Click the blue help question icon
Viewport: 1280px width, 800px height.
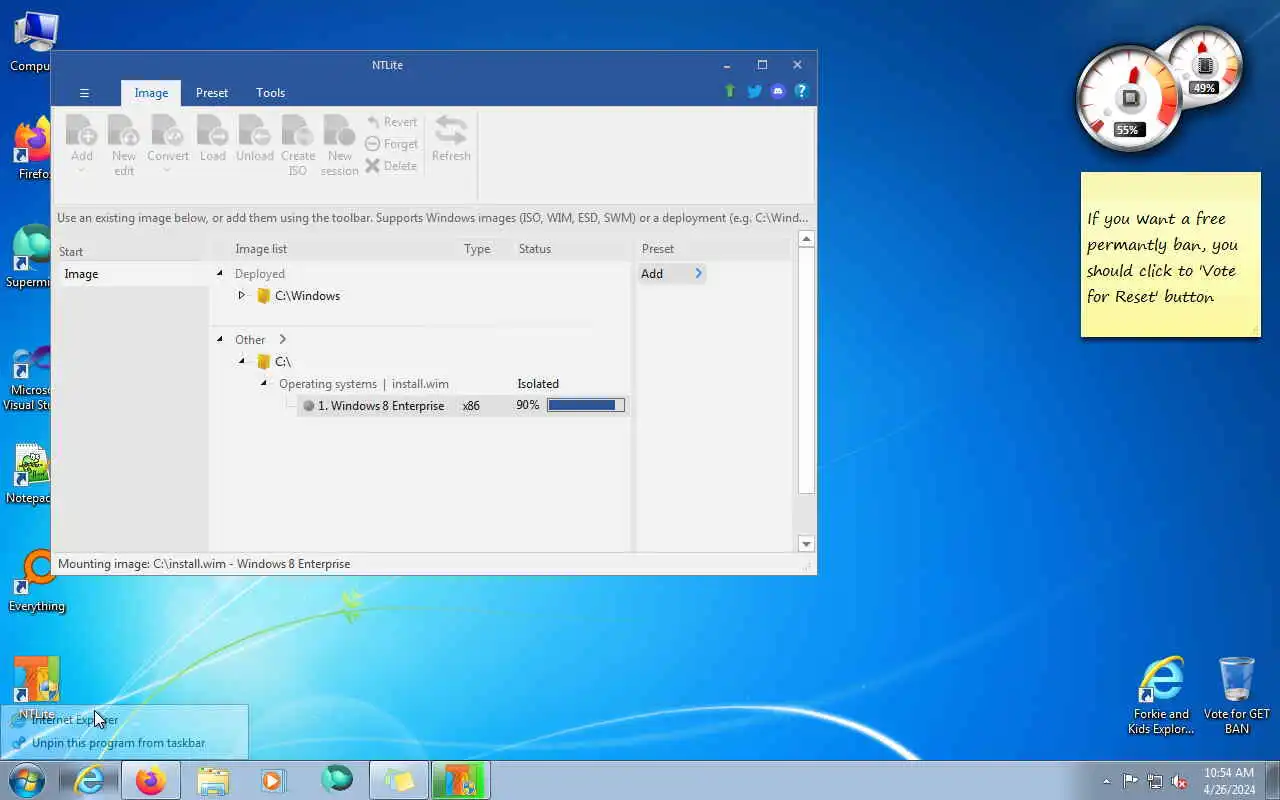[801, 91]
